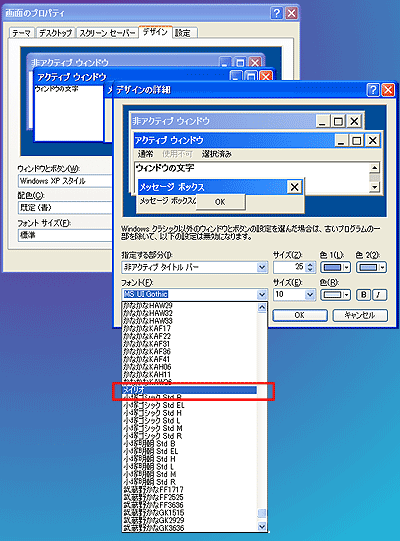Select 武蔵野かなFF1717 font
Image resolution: width=400 pixels, height=541 pixels.
pyautogui.click(x=189, y=490)
